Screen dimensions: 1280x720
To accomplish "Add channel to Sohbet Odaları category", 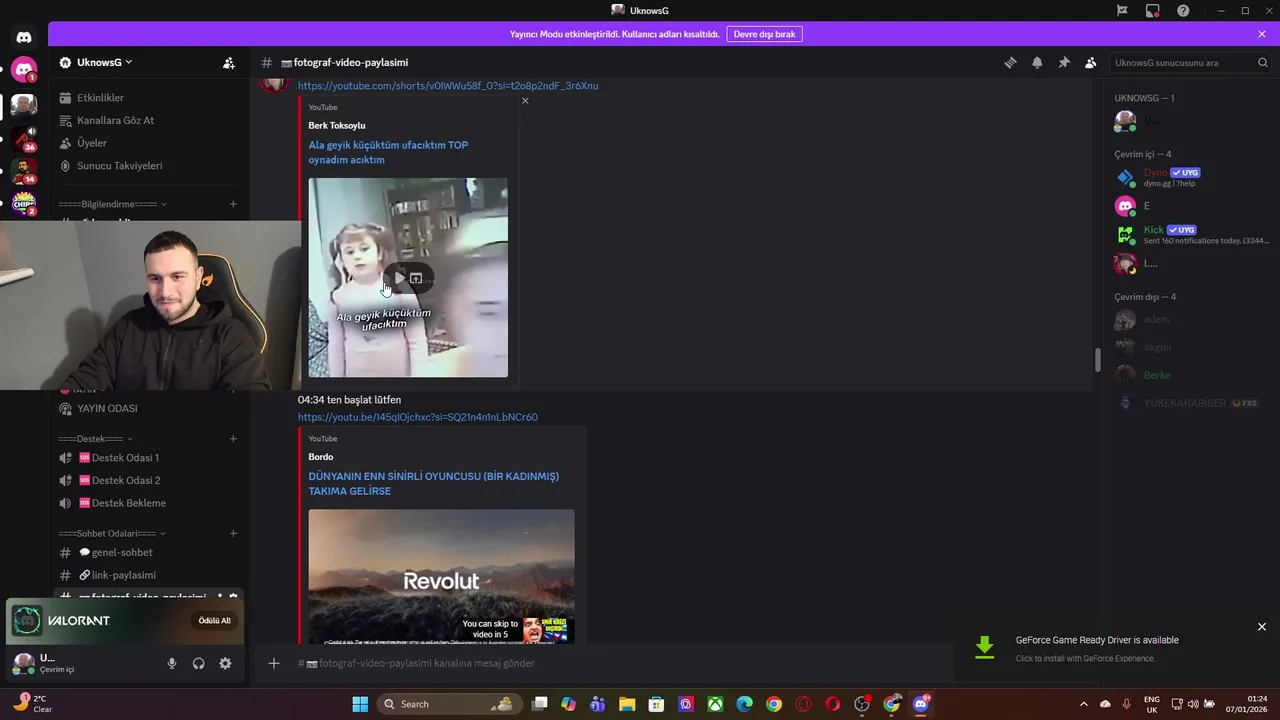I will click(x=233, y=533).
